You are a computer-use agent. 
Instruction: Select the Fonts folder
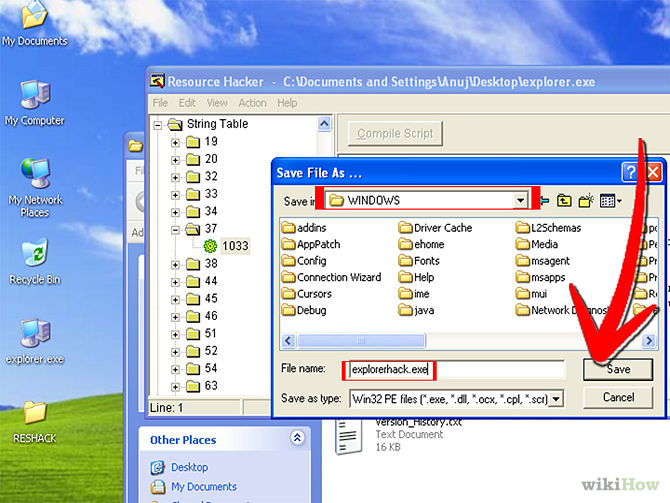point(419,261)
